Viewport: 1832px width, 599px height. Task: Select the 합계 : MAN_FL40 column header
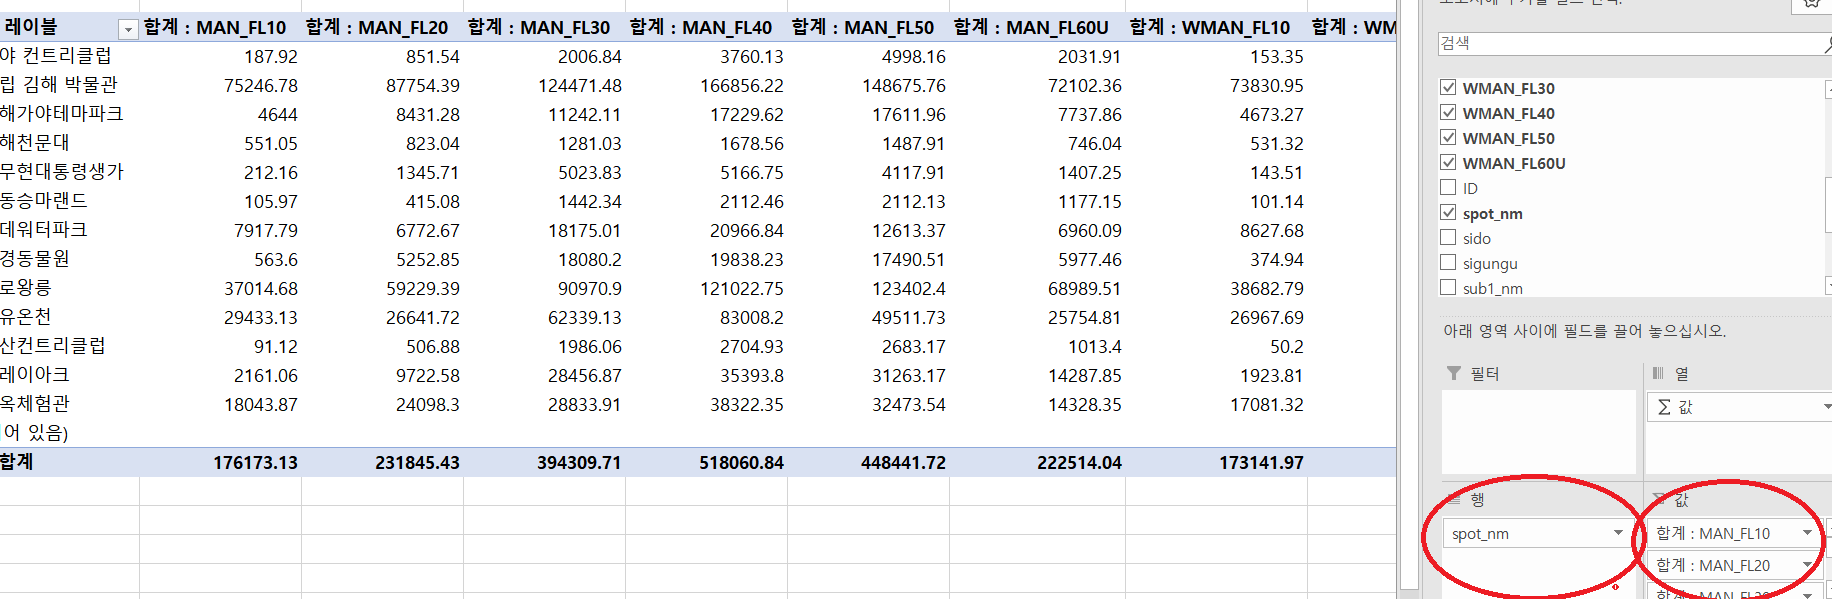pos(701,28)
